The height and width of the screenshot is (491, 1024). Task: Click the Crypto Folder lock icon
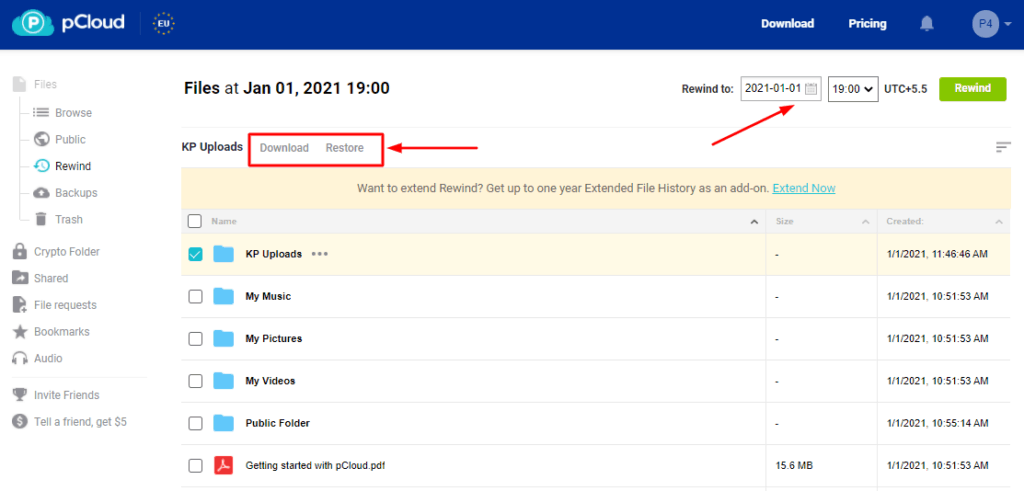[20, 251]
